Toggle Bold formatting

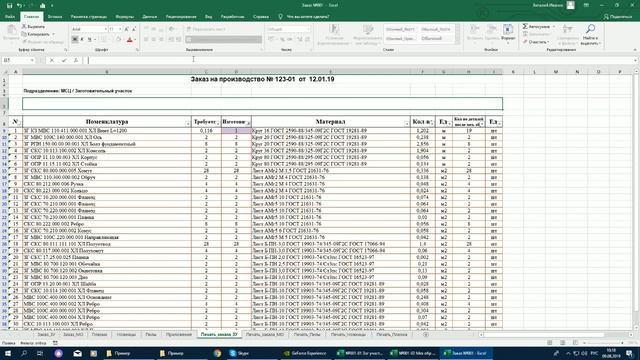[75, 39]
